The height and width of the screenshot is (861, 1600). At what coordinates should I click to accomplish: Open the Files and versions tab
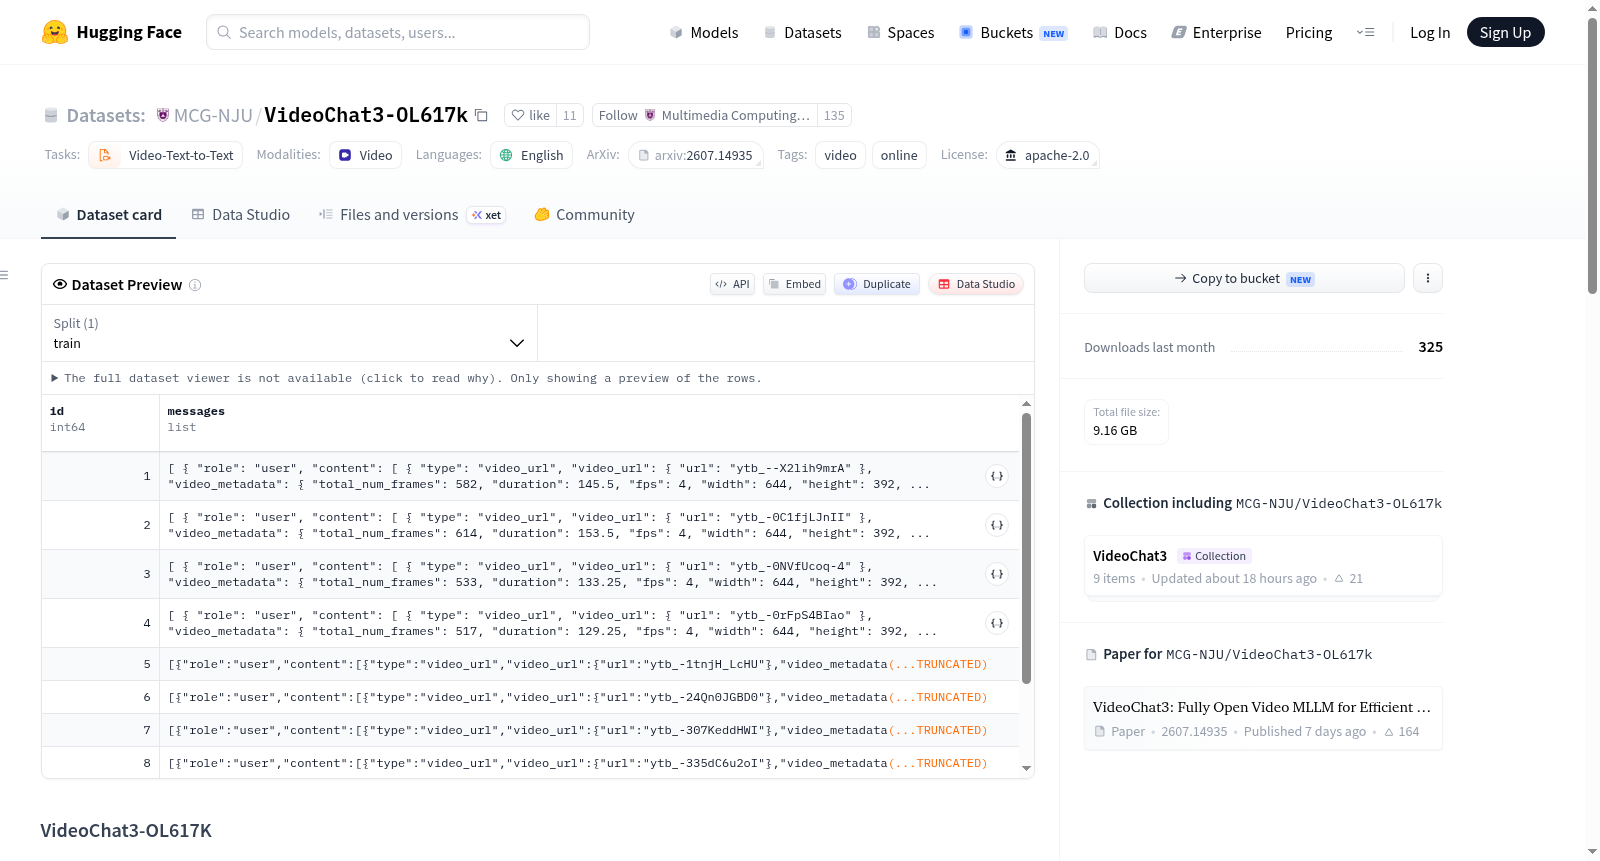[411, 215]
